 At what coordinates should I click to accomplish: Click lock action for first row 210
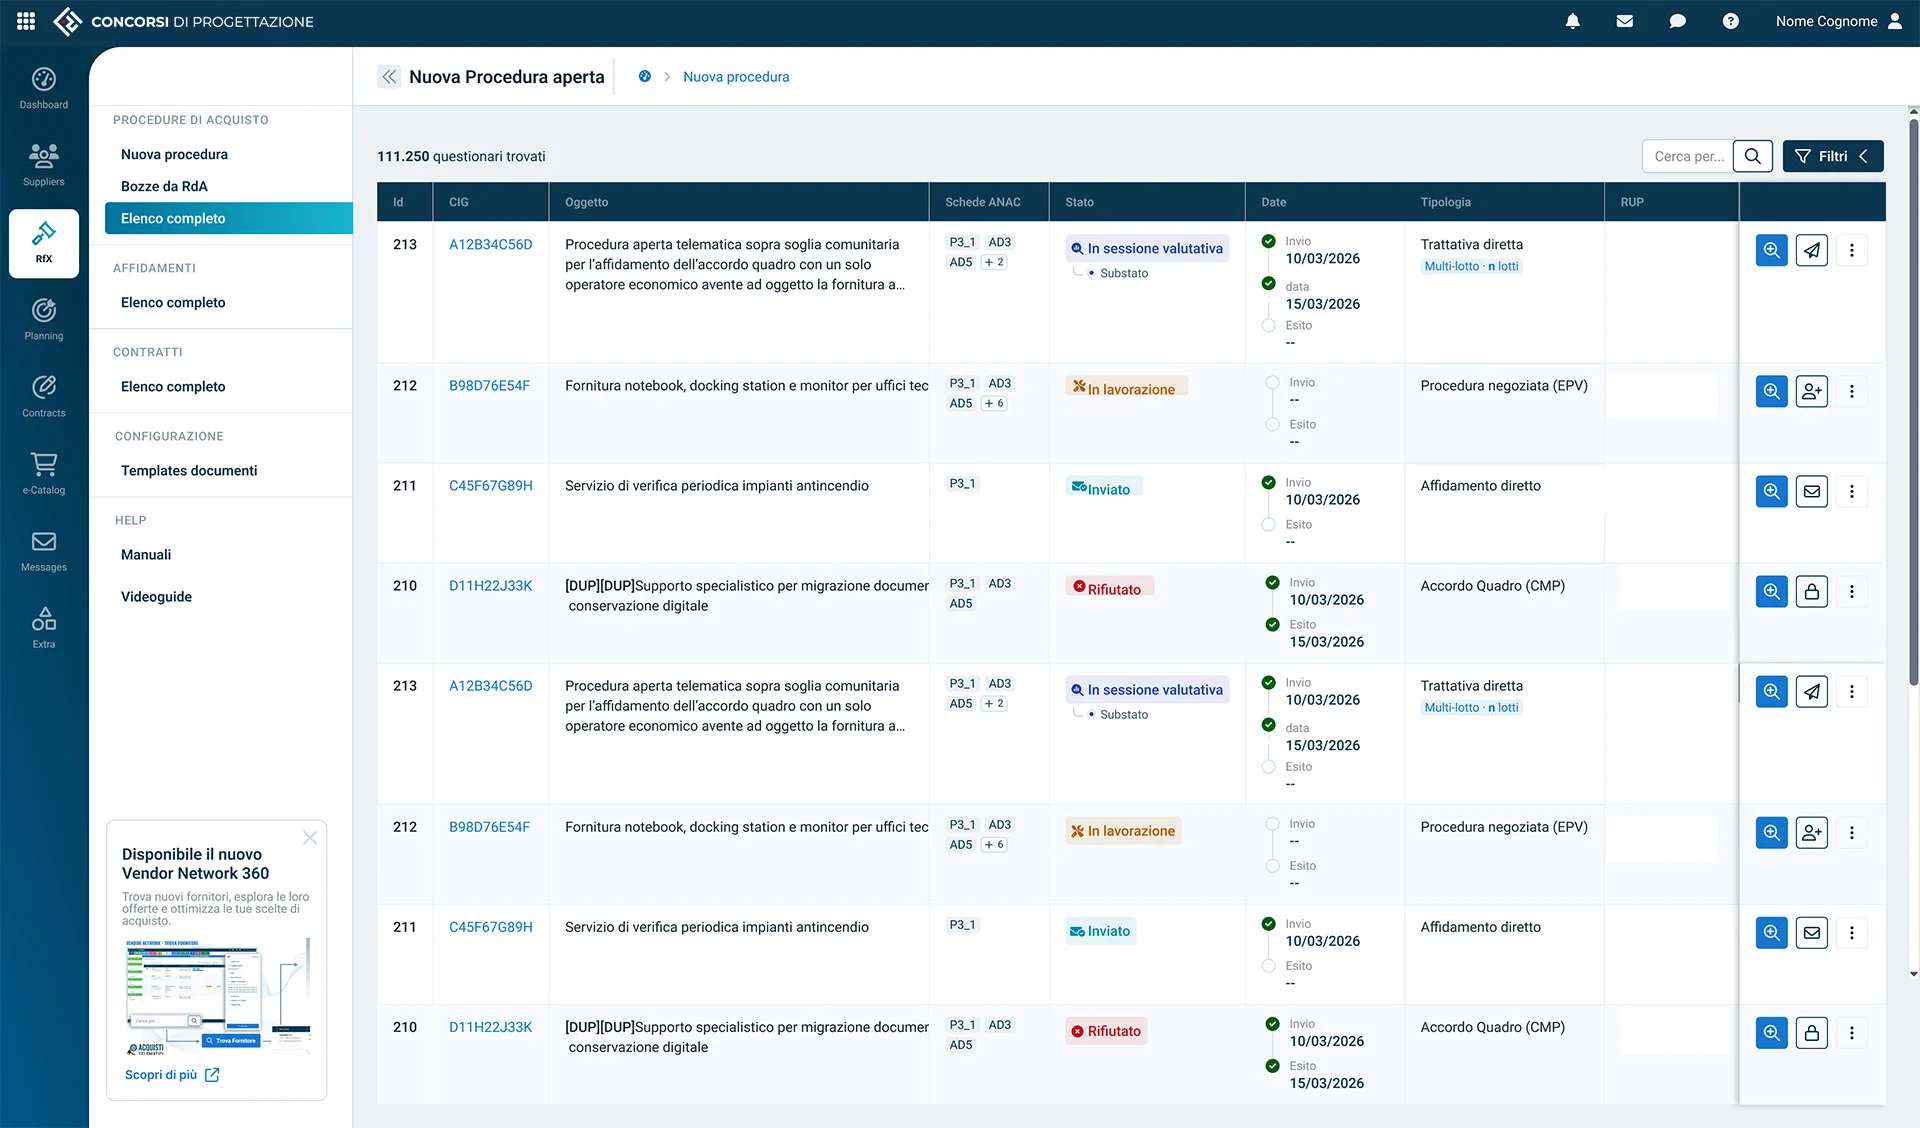(1811, 591)
